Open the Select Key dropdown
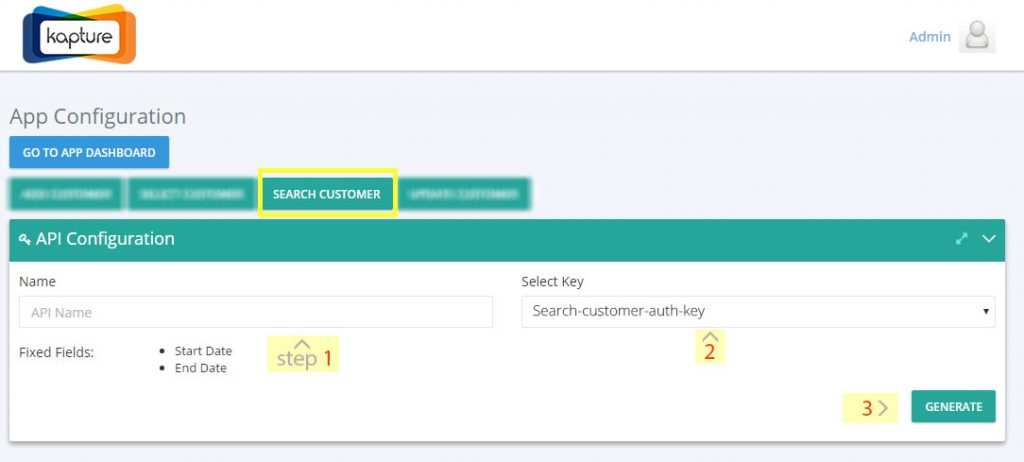 point(758,312)
